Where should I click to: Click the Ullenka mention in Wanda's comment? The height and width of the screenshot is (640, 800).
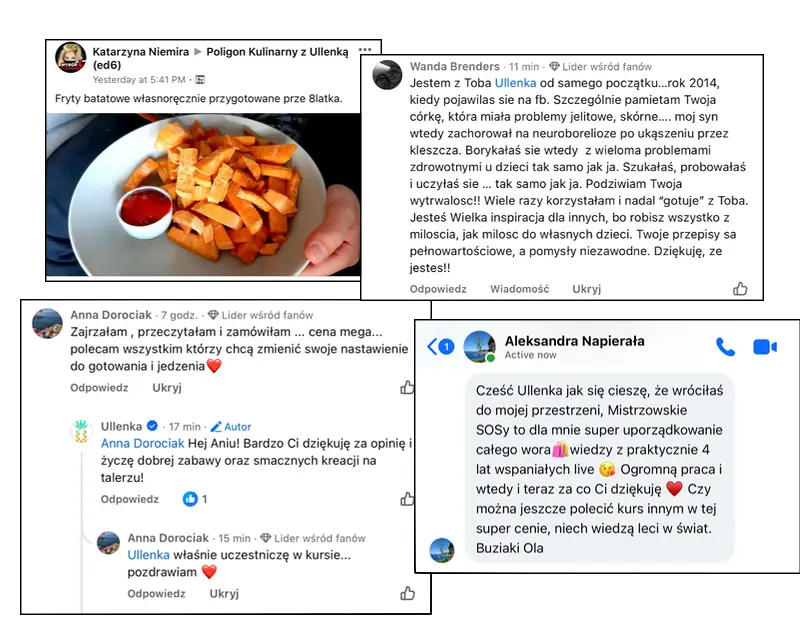[515, 83]
